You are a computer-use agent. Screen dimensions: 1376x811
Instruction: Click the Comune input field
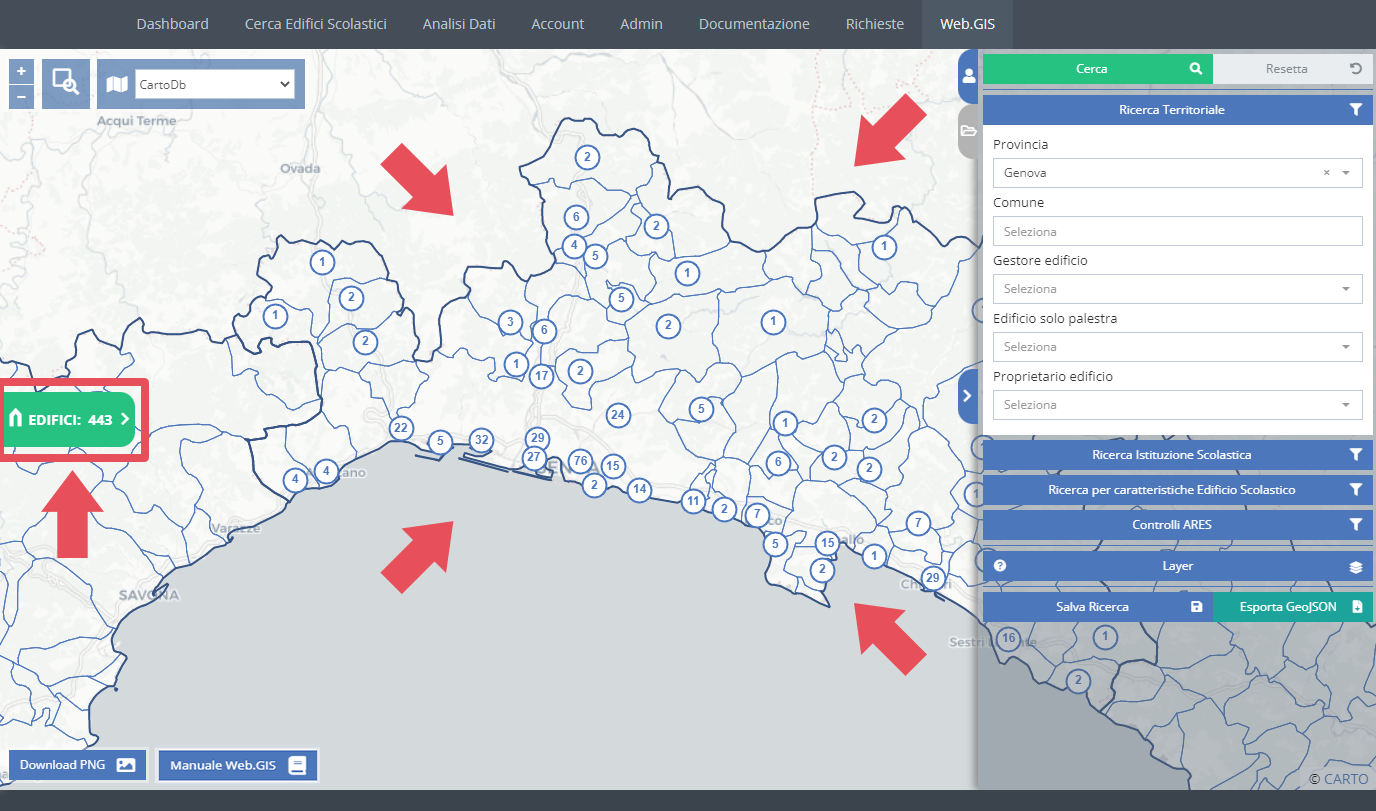coord(1177,231)
